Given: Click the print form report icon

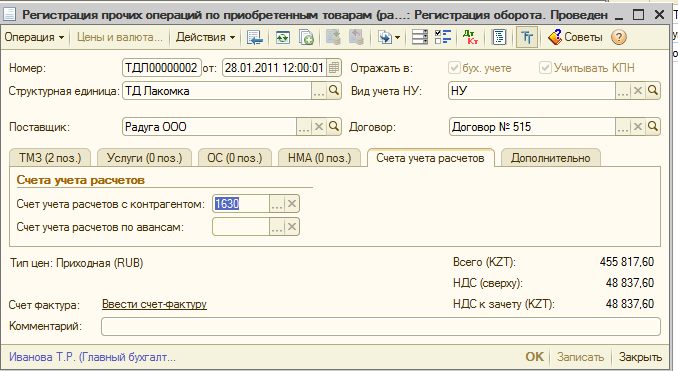Looking at the screenshot, I should click(499, 37).
